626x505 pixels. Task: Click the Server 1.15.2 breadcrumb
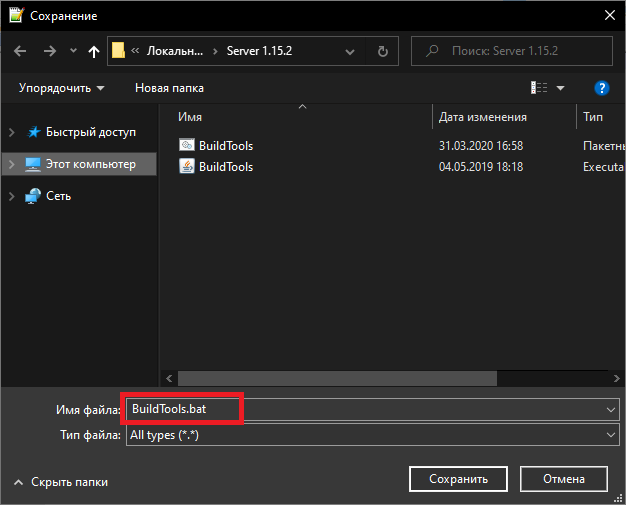(x=259, y=51)
